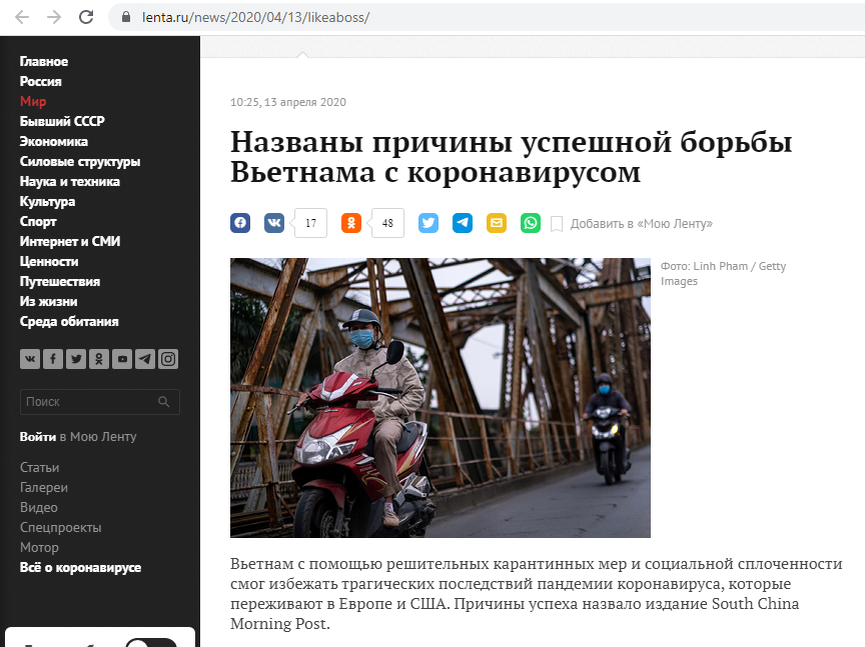Toggle the switch at sidebar bottom
This screenshot has height=647, width=865.
click(x=151, y=642)
